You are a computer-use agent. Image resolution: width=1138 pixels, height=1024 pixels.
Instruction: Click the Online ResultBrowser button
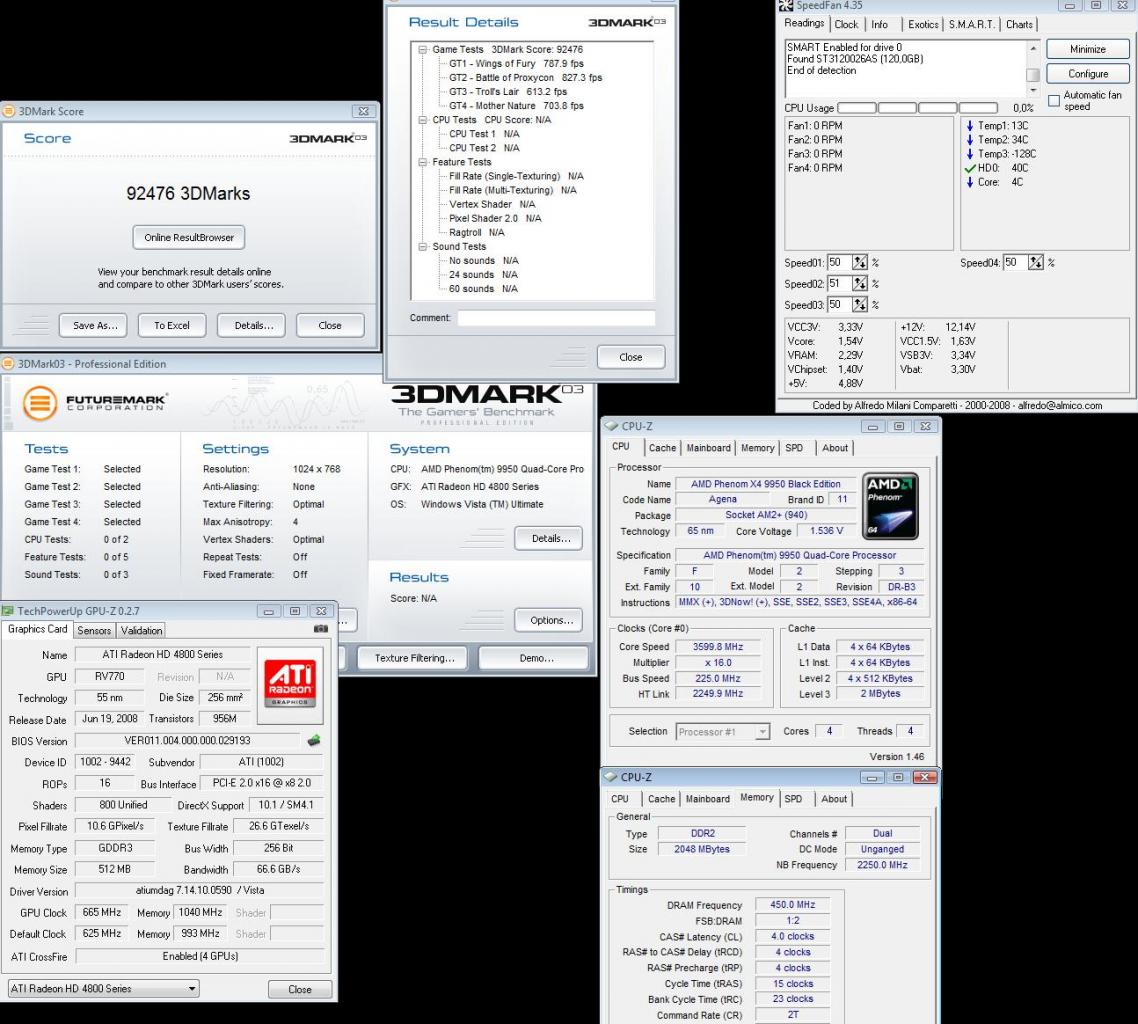189,237
